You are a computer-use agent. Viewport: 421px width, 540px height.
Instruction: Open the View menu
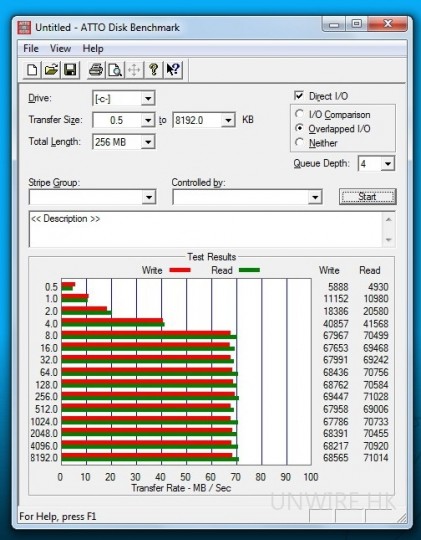(60, 48)
